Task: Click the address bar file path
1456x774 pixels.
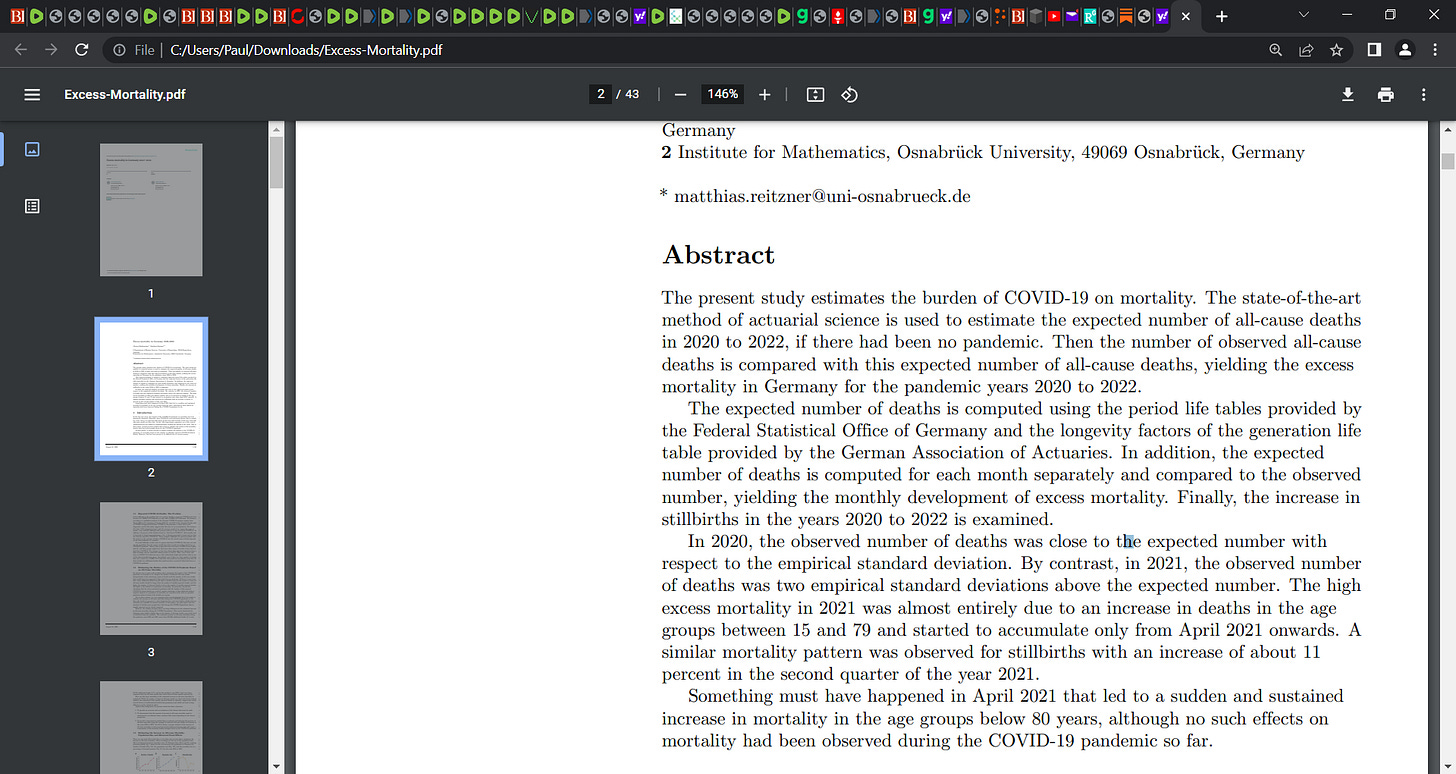Action: point(306,49)
